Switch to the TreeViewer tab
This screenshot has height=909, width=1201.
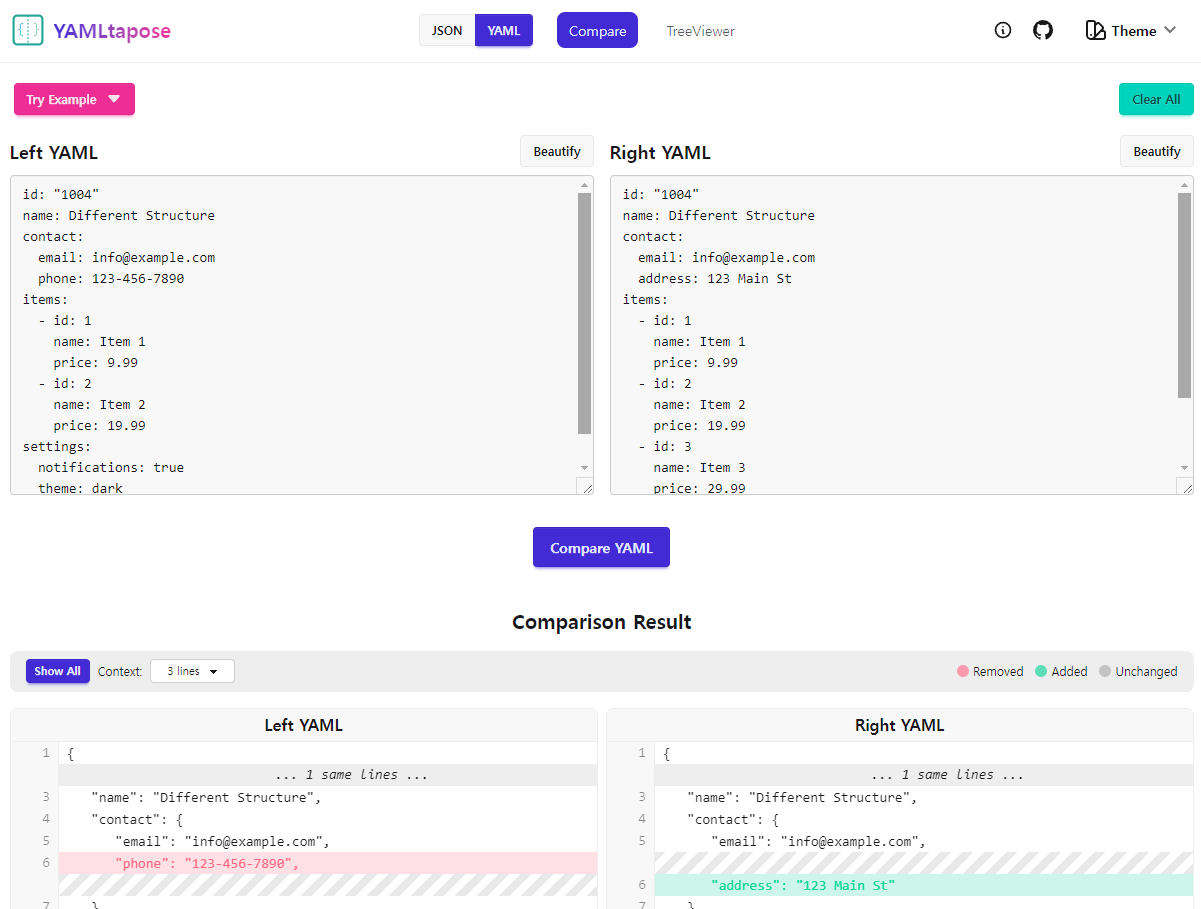click(701, 31)
